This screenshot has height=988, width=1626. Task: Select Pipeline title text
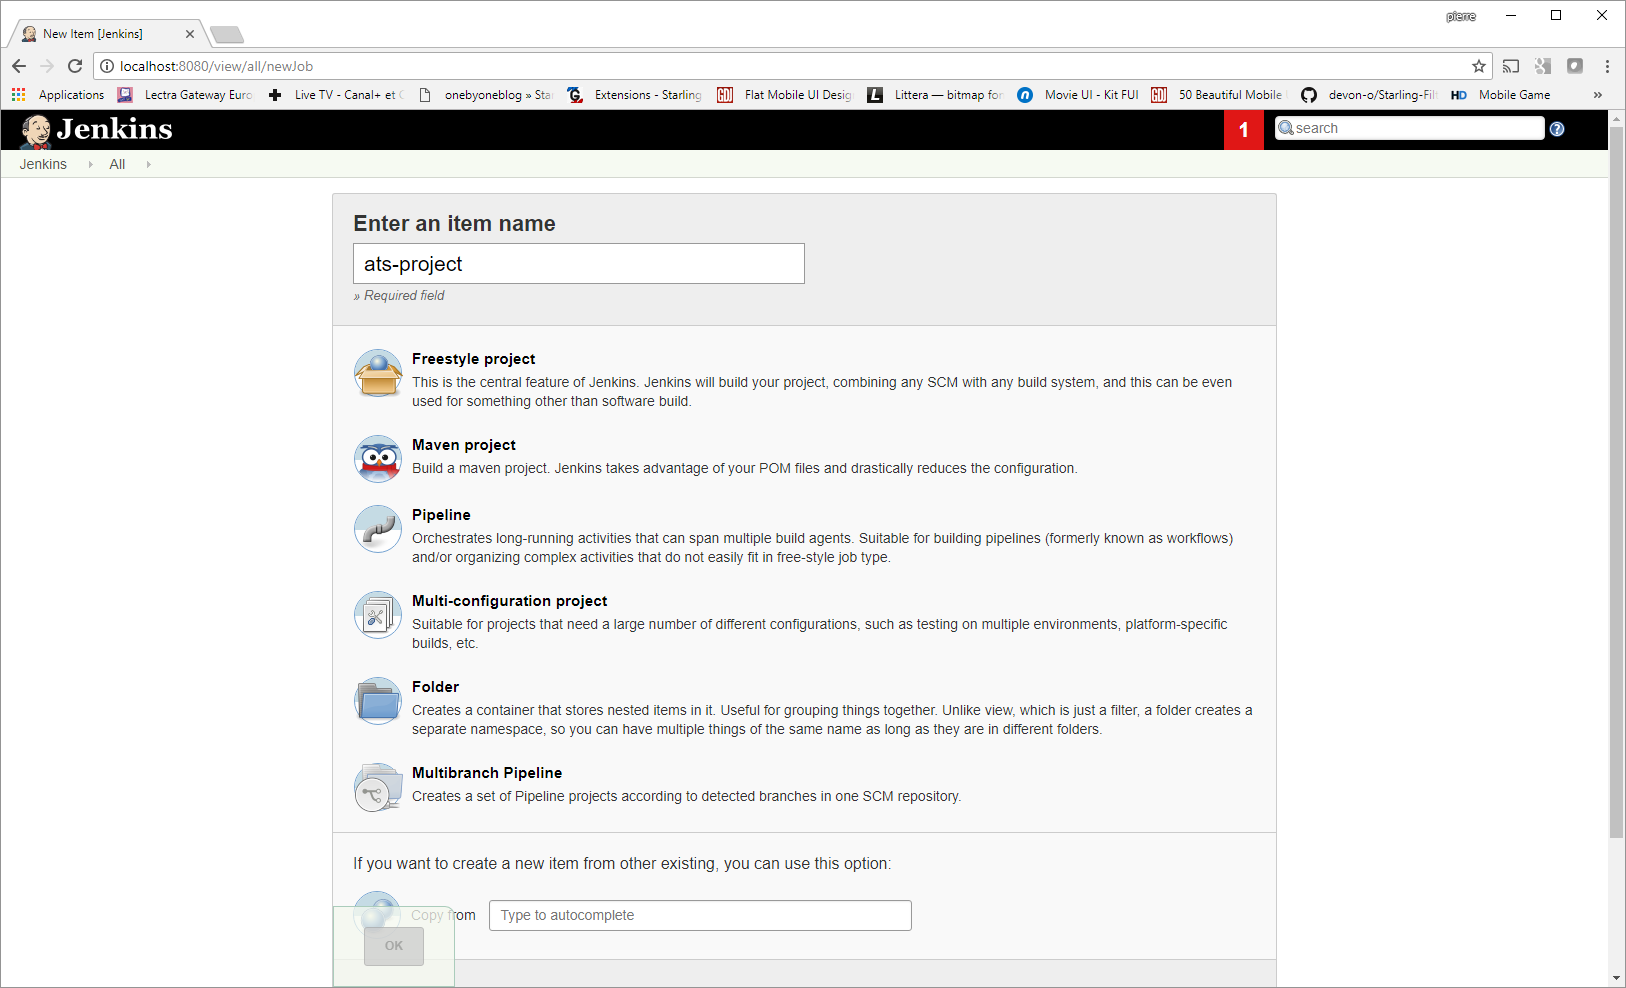point(441,515)
